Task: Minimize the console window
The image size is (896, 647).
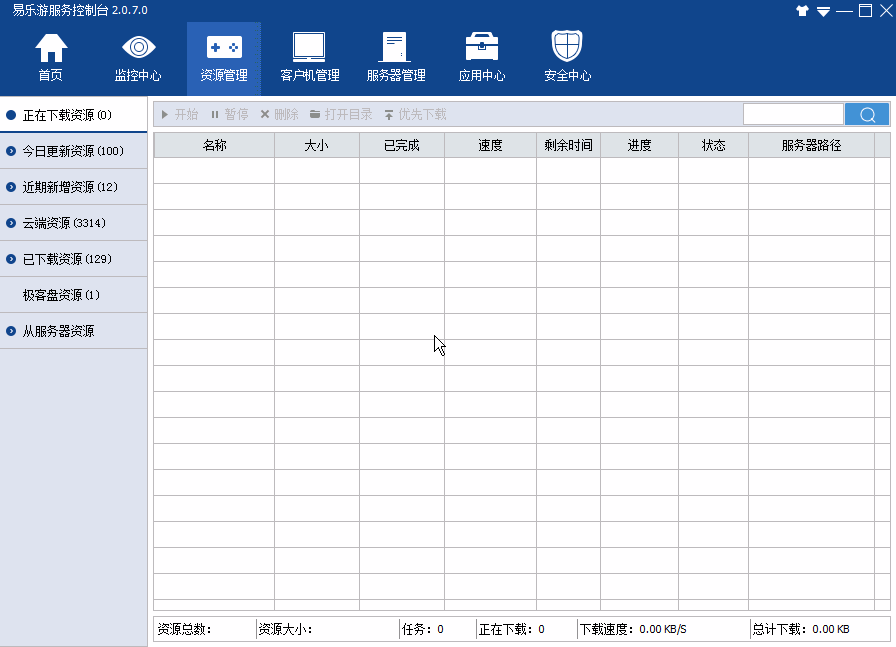Action: [x=844, y=11]
